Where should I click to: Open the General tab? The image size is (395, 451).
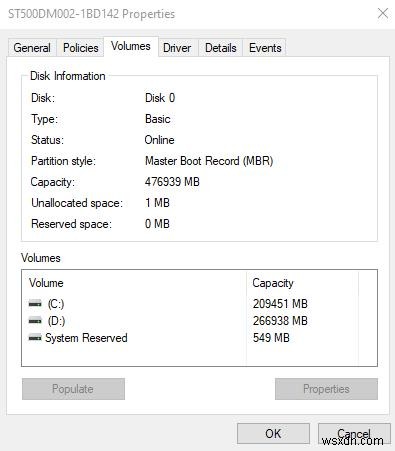click(32, 48)
